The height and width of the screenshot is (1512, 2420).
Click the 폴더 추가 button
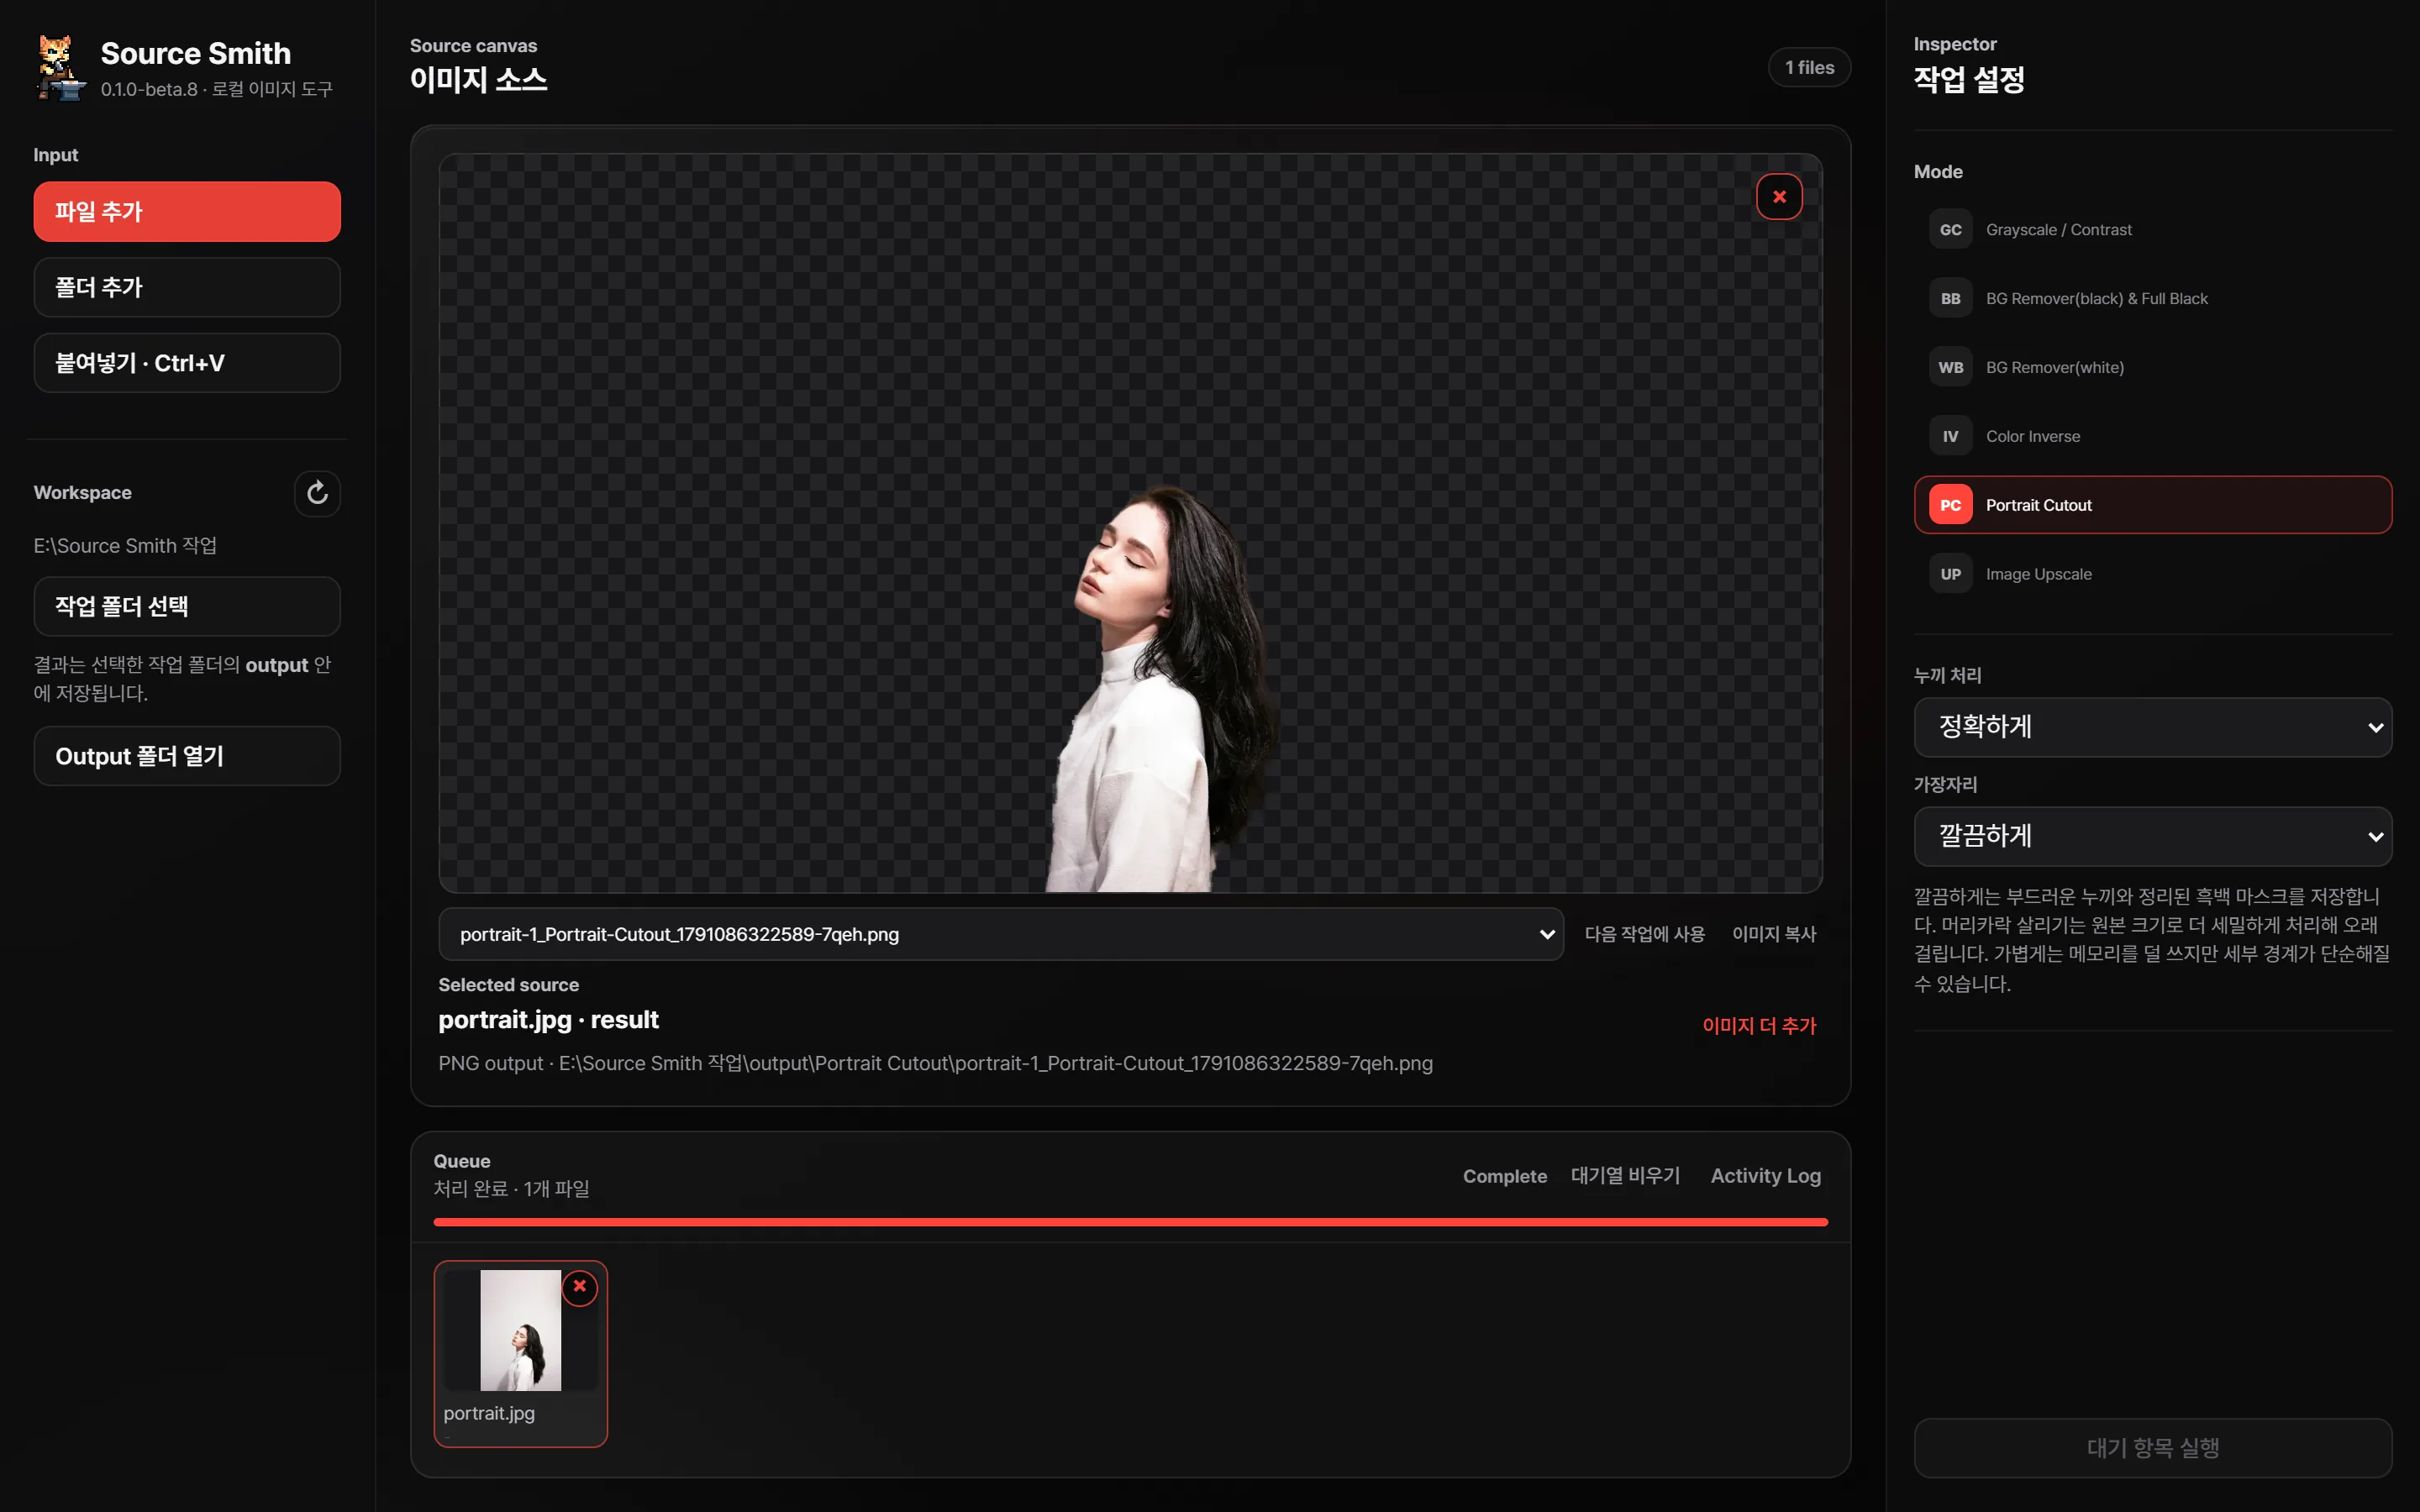[x=187, y=288]
